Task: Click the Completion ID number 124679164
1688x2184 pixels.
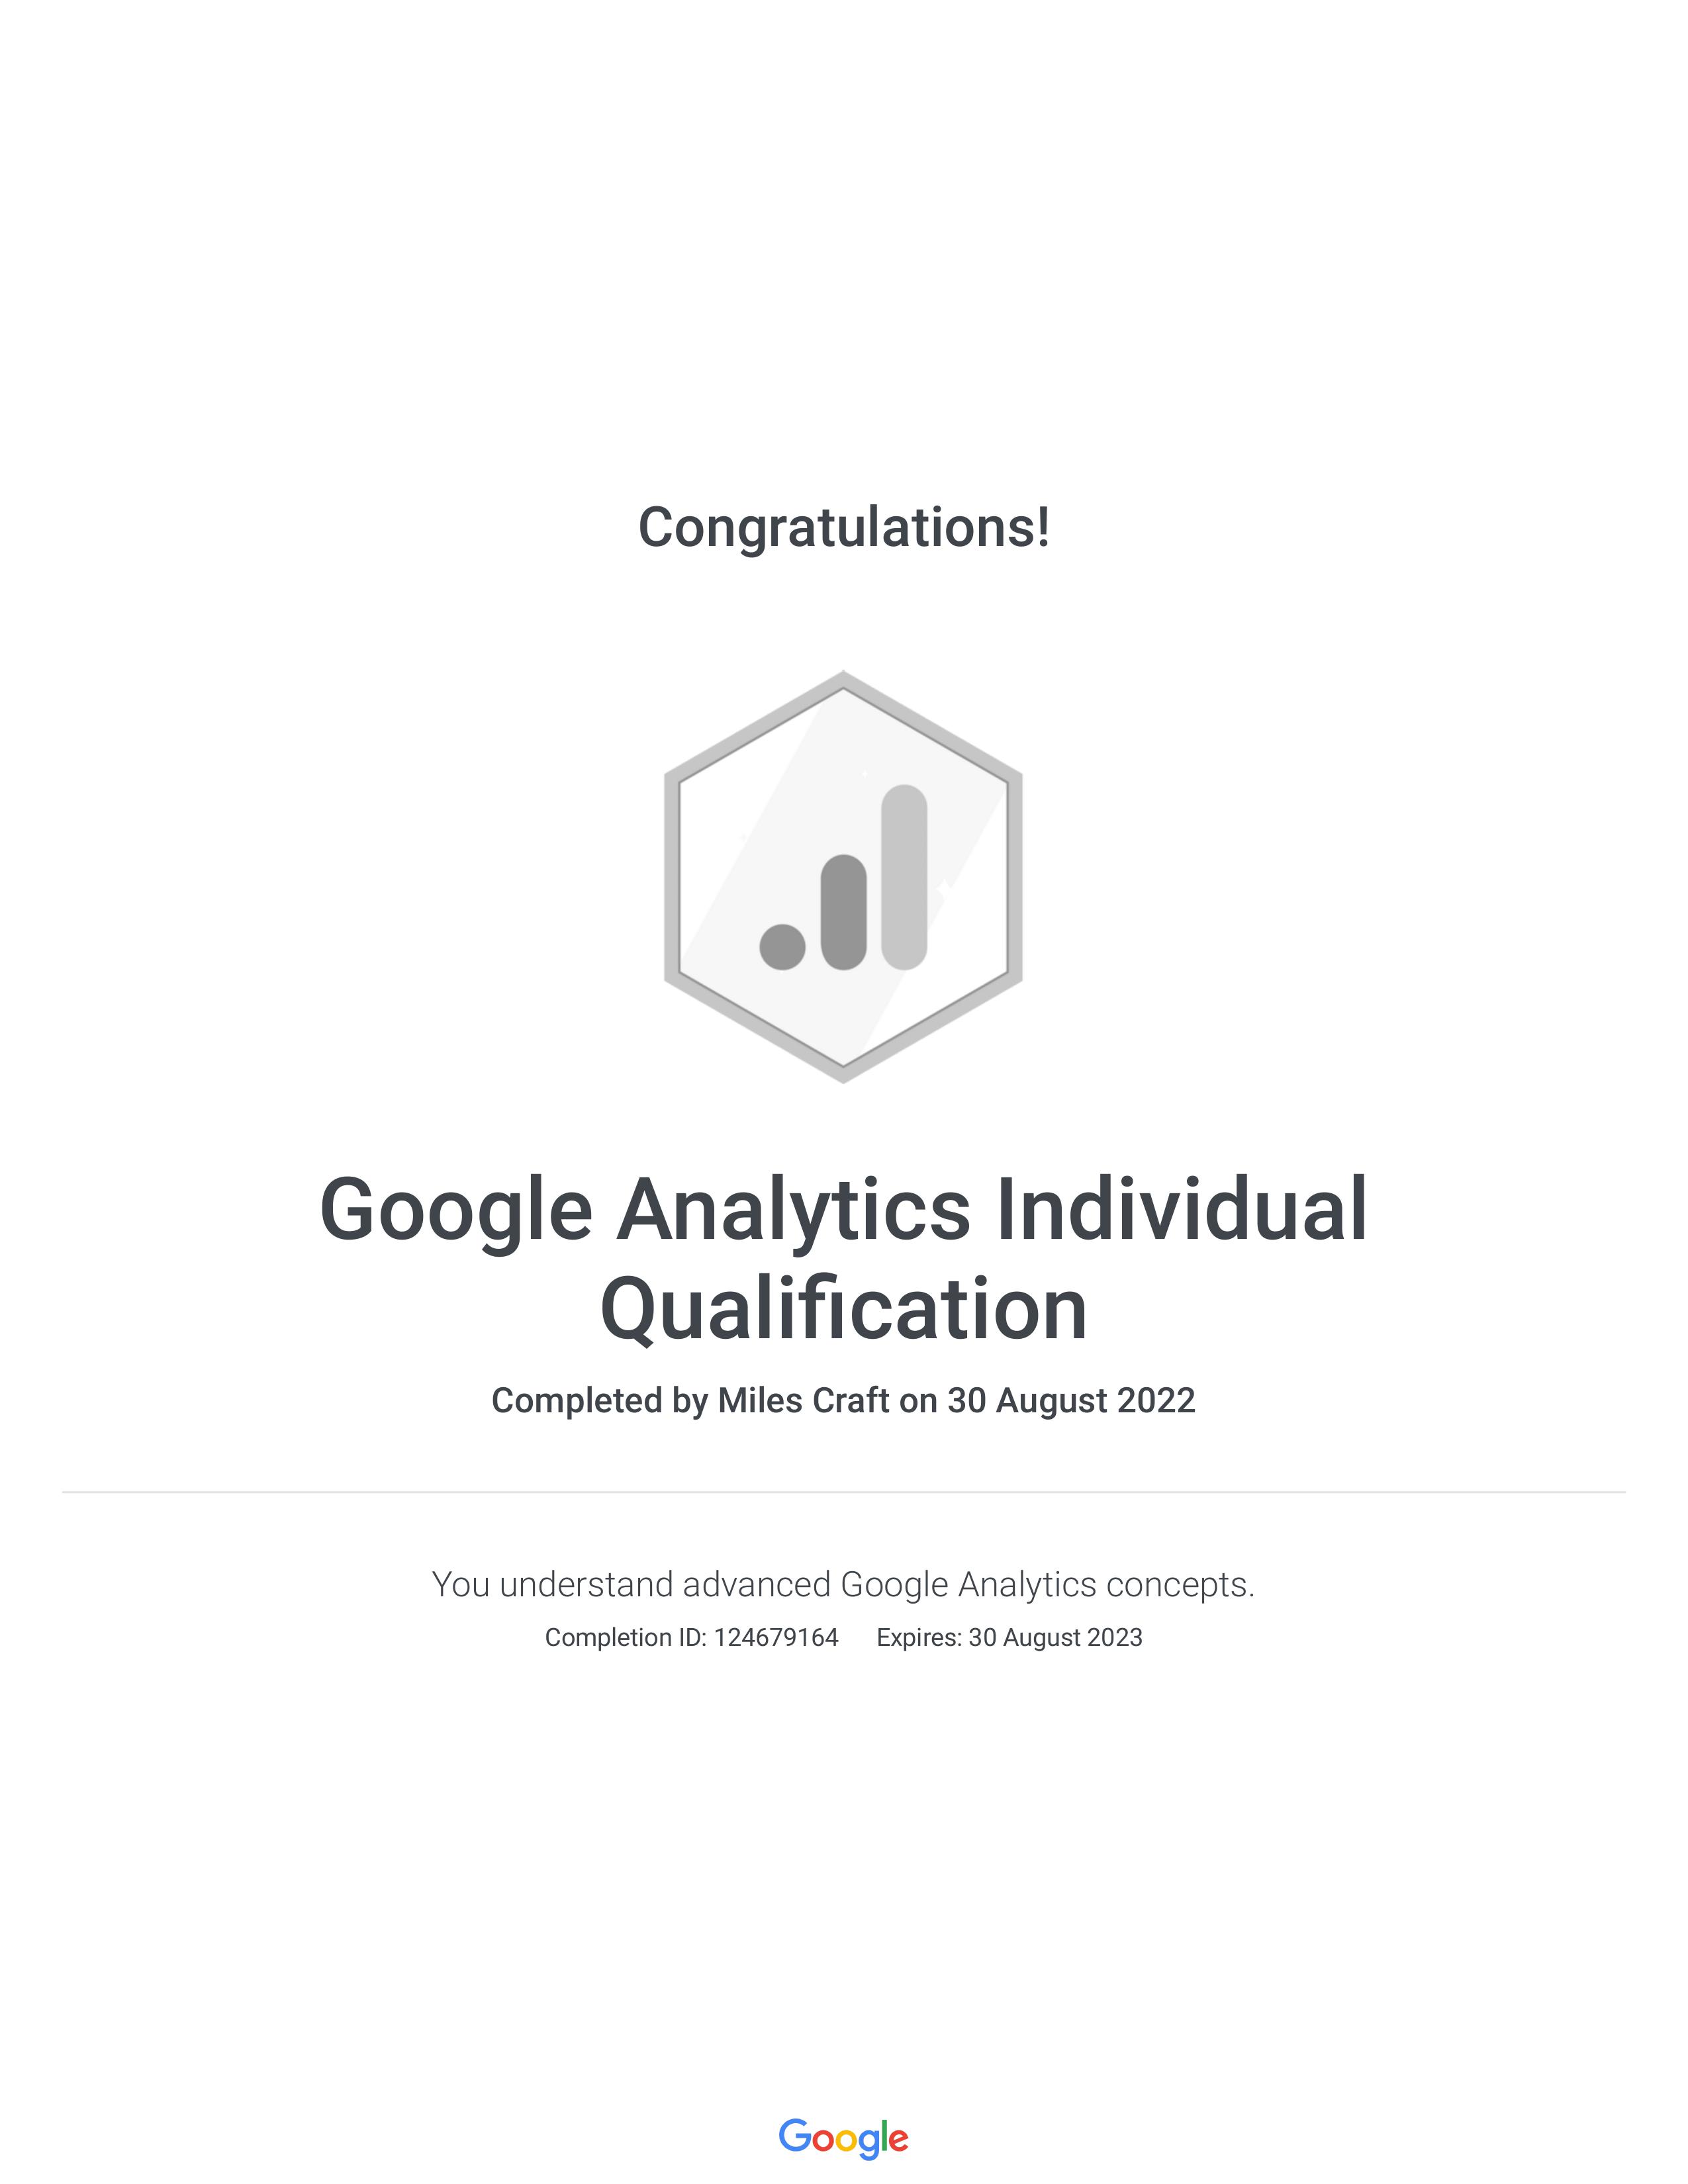Action: pyautogui.click(x=776, y=1637)
